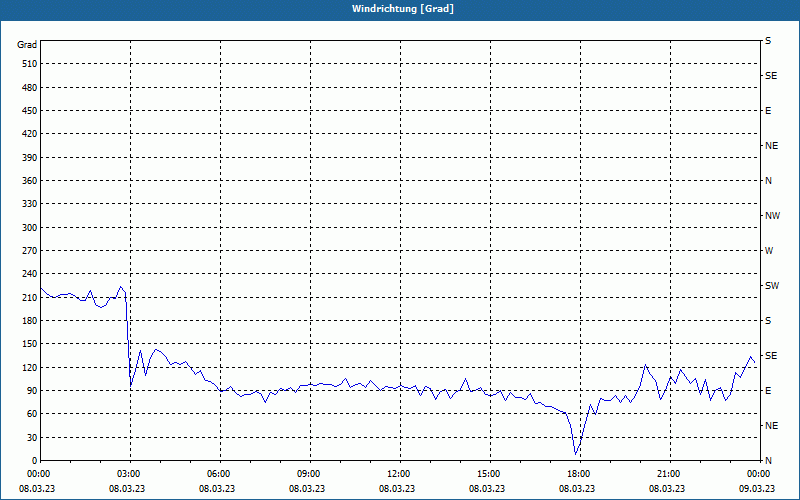Click the chart title "Windrichtung [Grad]"

(403, 9)
